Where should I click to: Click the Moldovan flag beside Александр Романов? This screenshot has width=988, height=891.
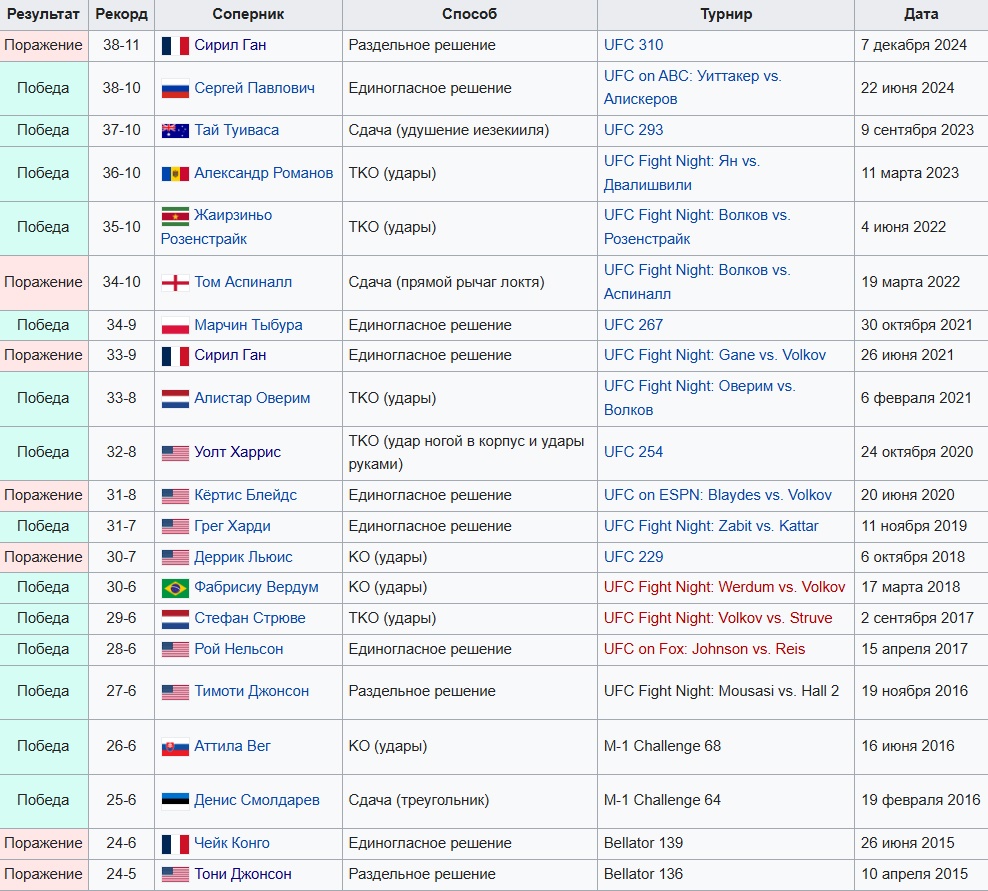tap(175, 173)
